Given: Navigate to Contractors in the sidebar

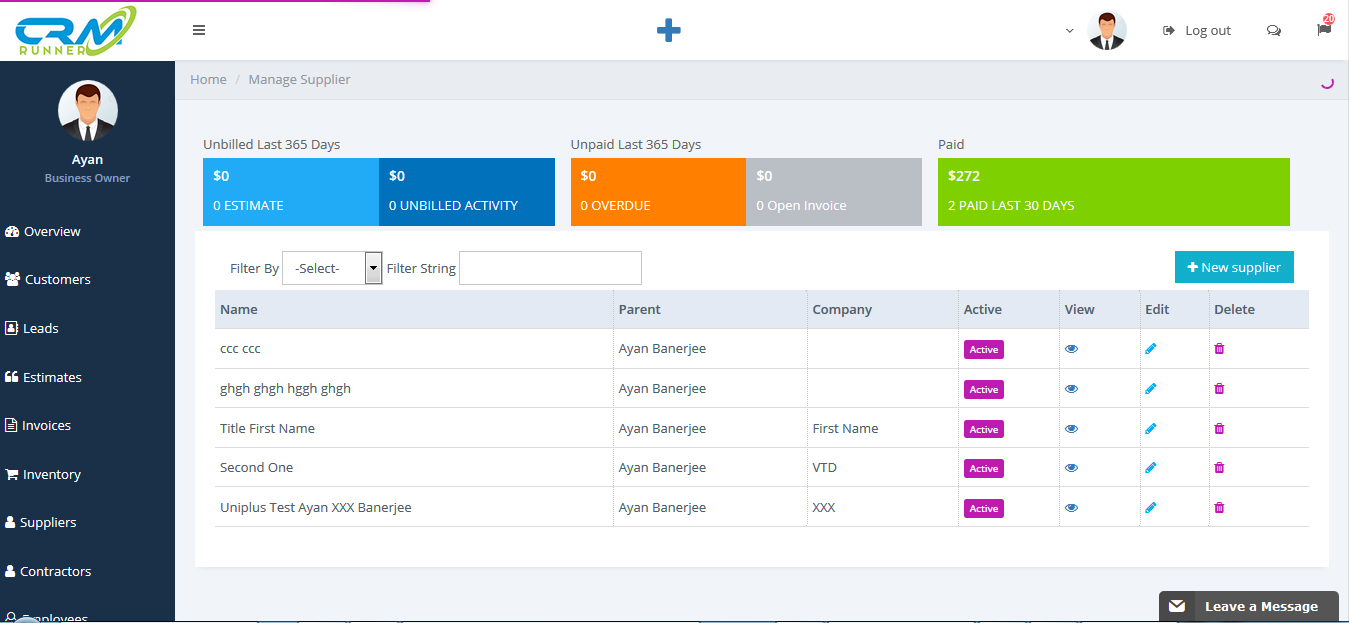Looking at the screenshot, I should 54,570.
